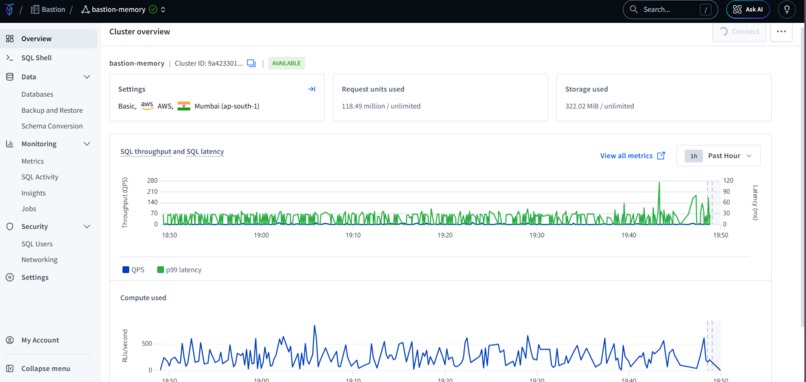The width and height of the screenshot is (806, 382).
Task: Click the Ask AI button
Action: point(748,9)
